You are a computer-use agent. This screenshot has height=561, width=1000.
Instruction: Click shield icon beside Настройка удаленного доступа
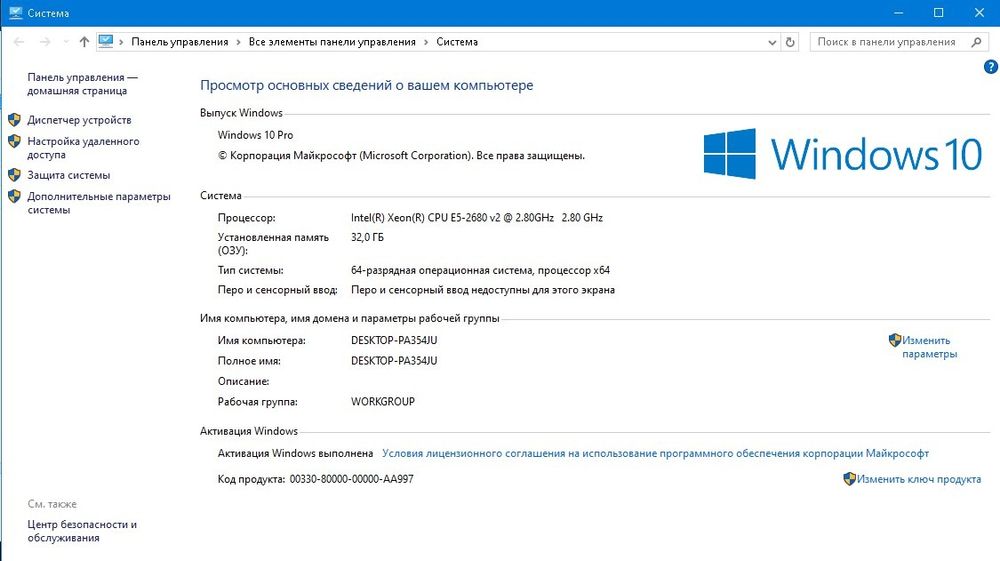pos(14,142)
